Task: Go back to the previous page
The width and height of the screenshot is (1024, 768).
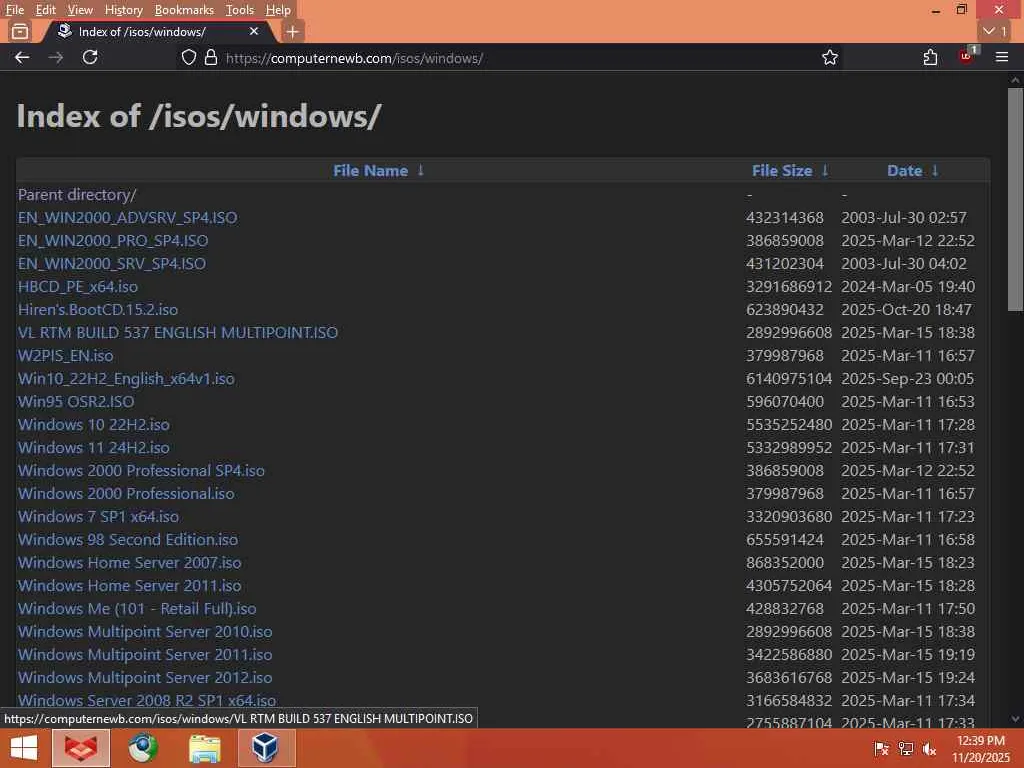Action: coord(22,57)
